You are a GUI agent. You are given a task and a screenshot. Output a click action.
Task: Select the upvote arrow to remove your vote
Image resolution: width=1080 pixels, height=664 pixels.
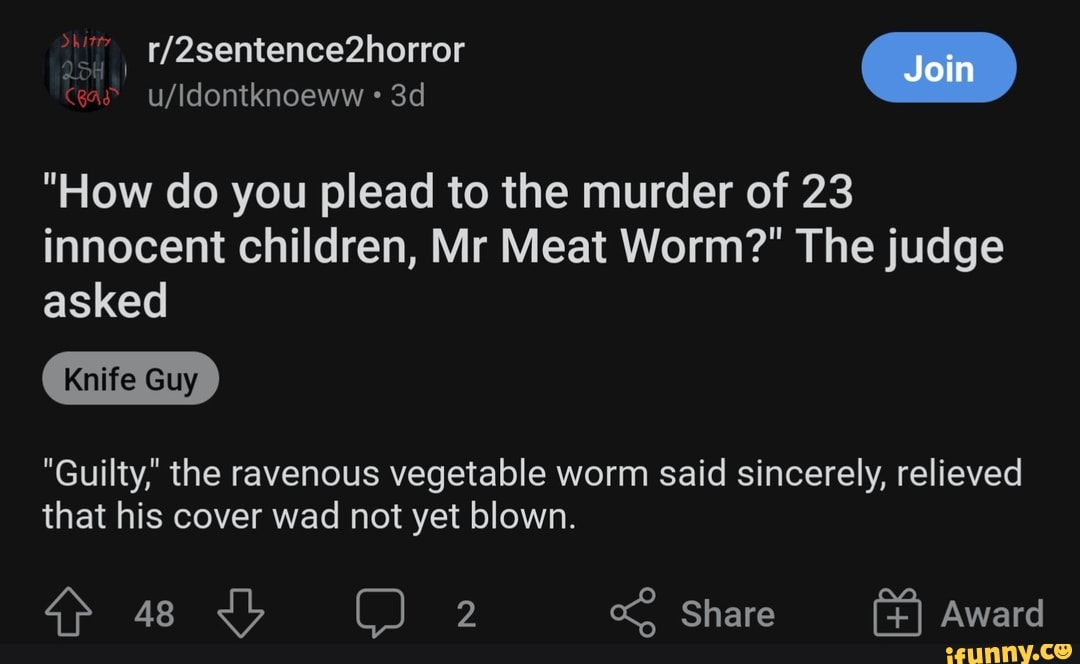click(x=67, y=612)
